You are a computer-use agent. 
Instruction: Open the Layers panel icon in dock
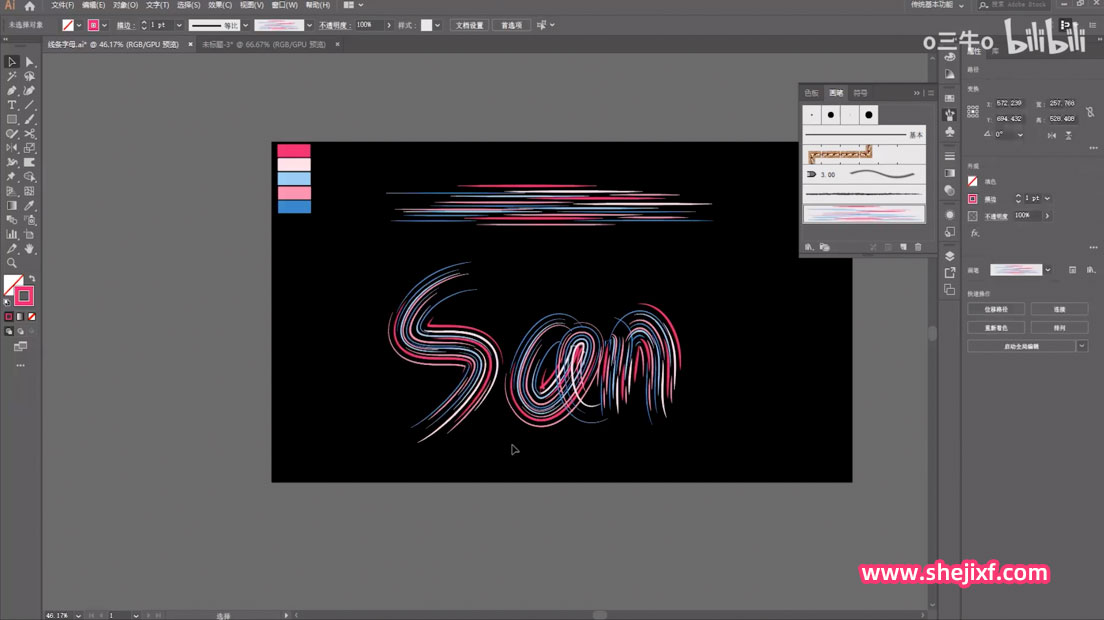tap(949, 256)
